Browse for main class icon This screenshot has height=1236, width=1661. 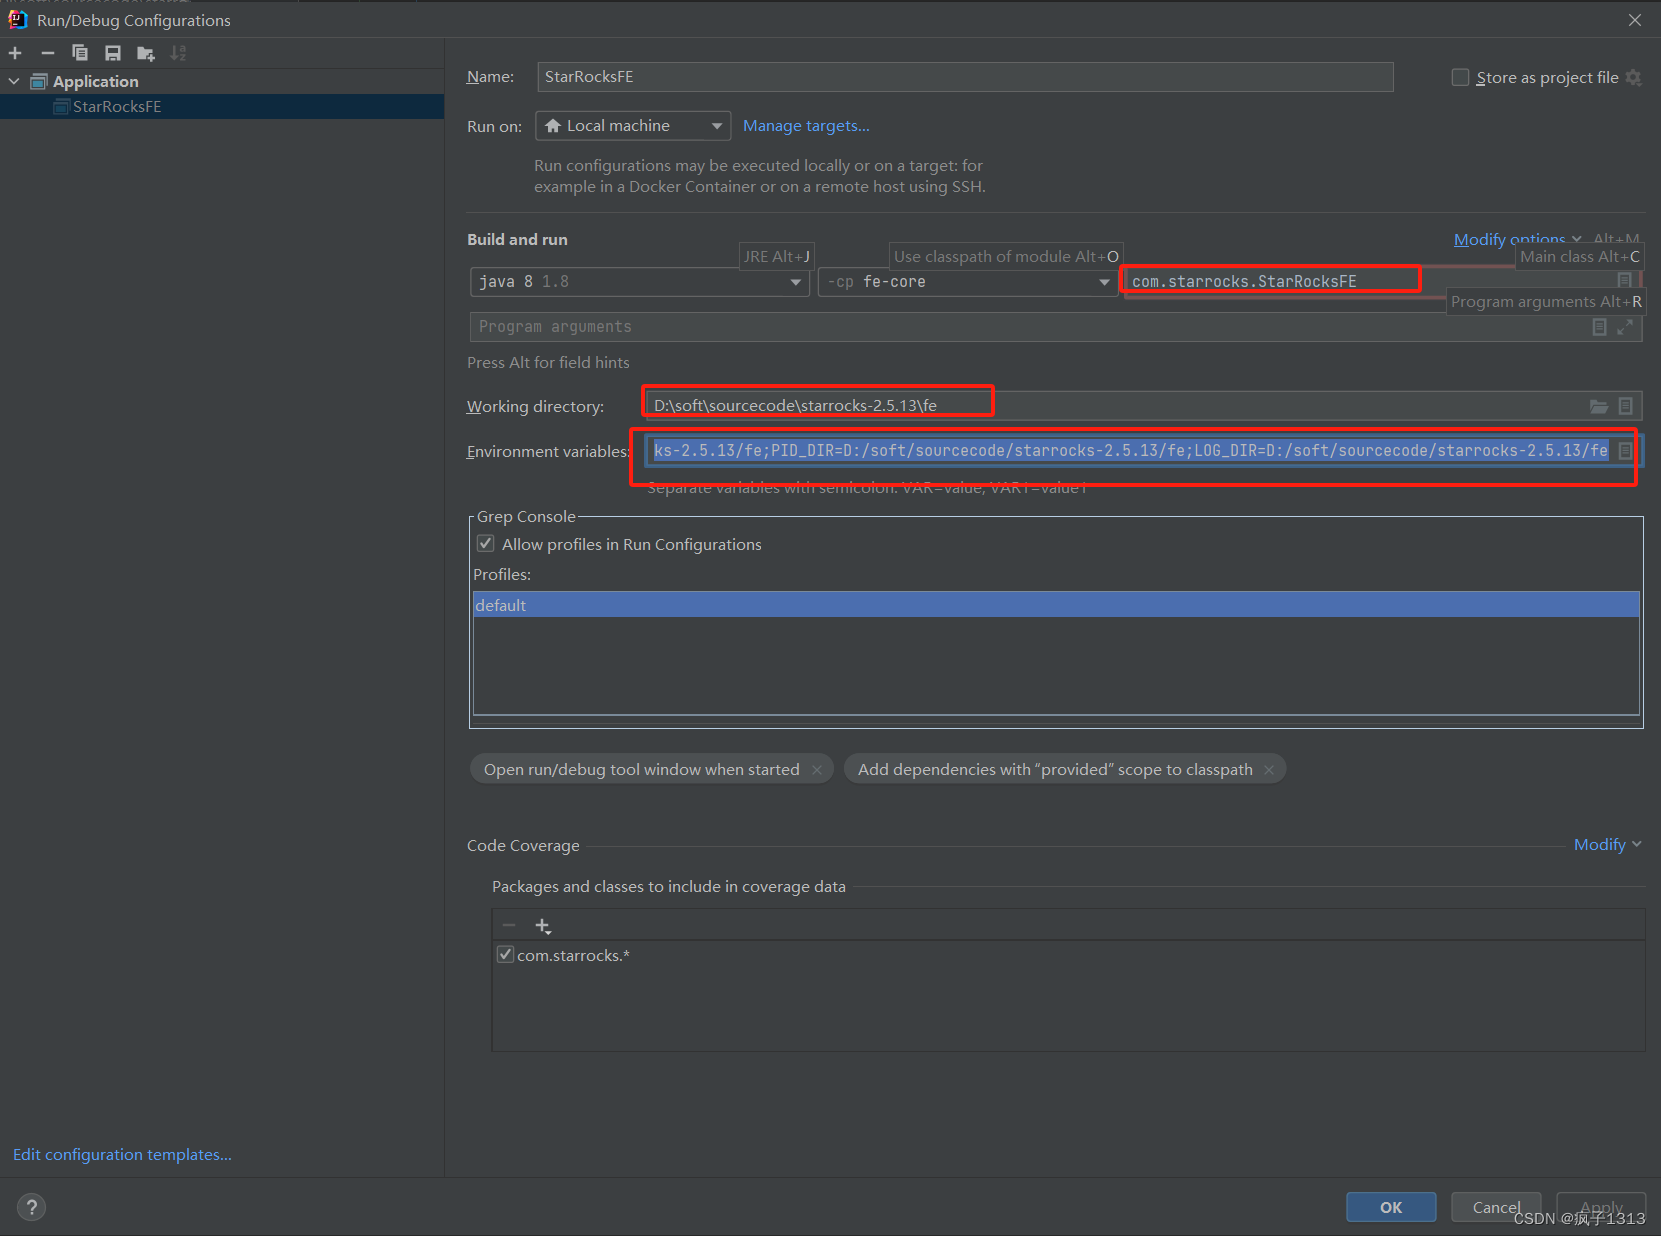(x=1625, y=281)
